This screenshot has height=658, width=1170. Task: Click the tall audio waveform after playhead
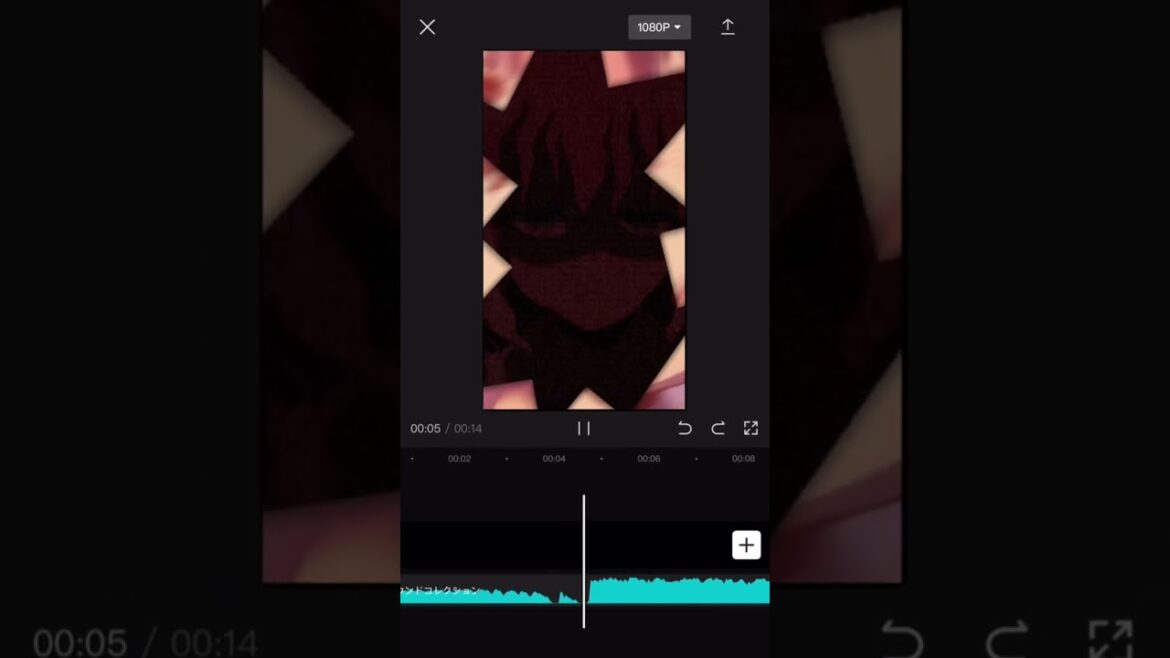(680, 590)
